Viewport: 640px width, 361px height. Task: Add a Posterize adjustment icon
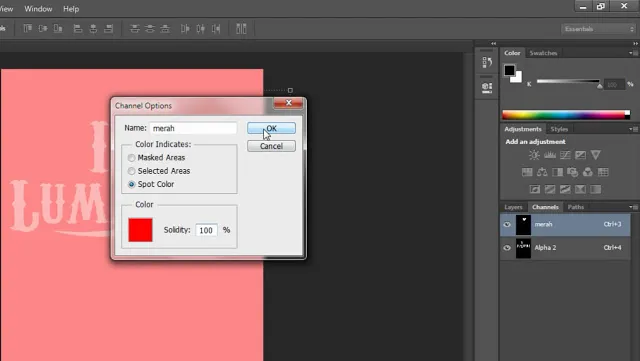coord(549,189)
